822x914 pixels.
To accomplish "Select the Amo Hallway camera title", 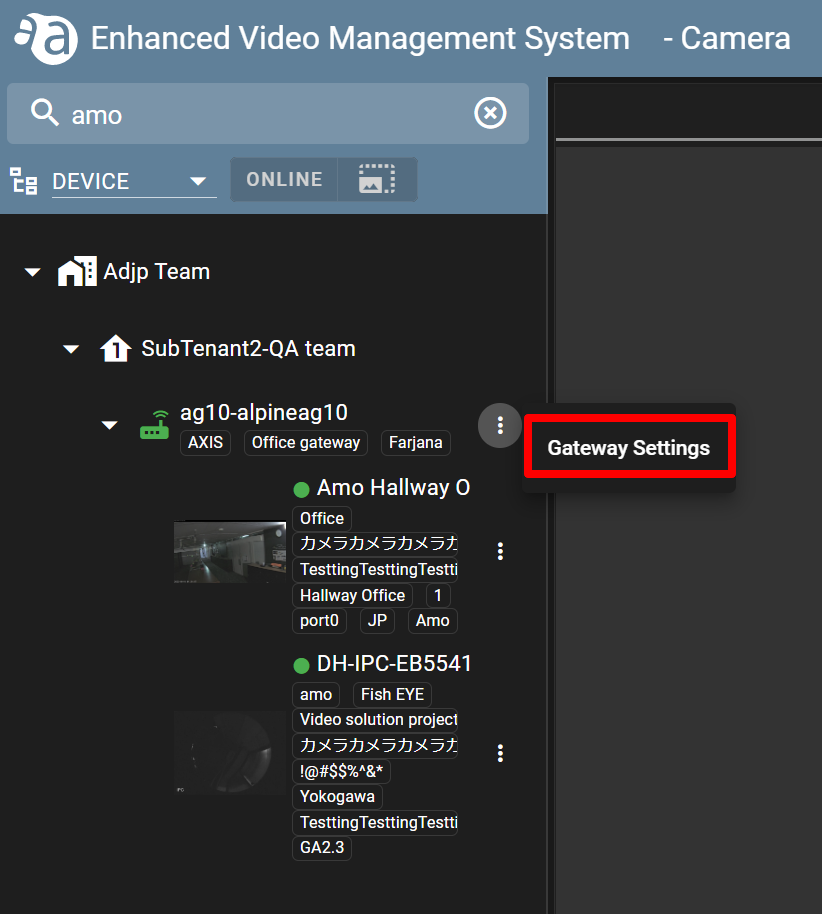I will click(x=393, y=487).
